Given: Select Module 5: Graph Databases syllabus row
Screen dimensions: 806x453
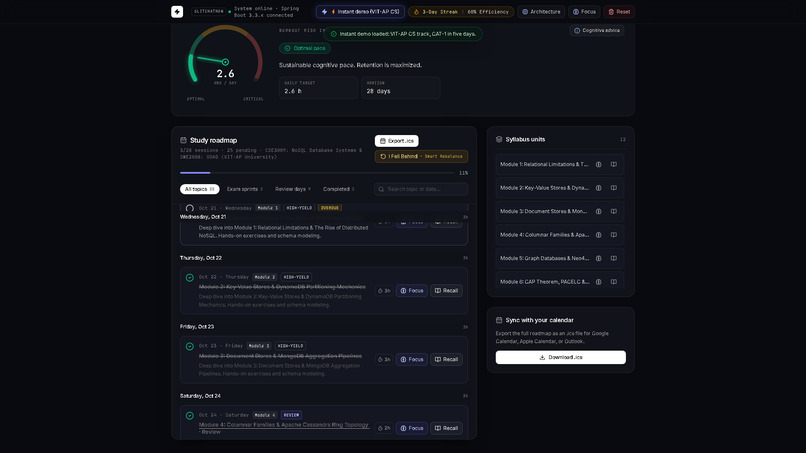Looking at the screenshot, I should click(560, 259).
